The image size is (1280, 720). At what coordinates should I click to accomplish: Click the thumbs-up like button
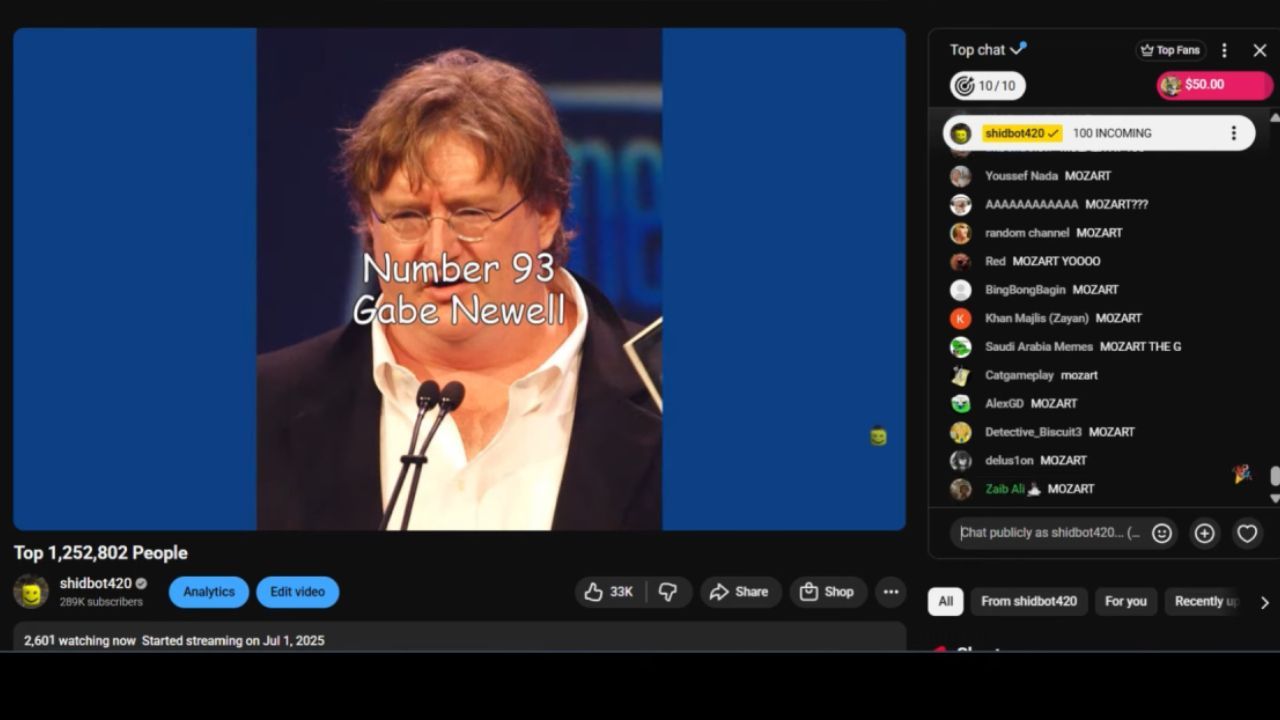[608, 592]
